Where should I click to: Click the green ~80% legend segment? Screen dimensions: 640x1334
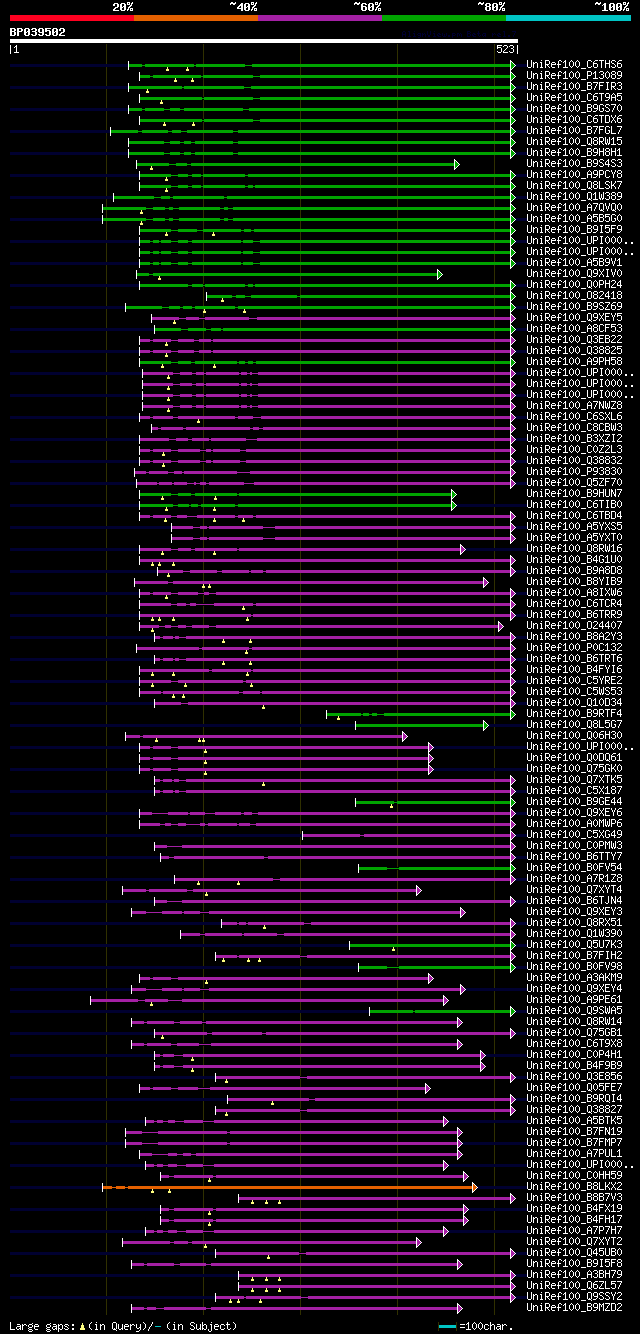444,17
